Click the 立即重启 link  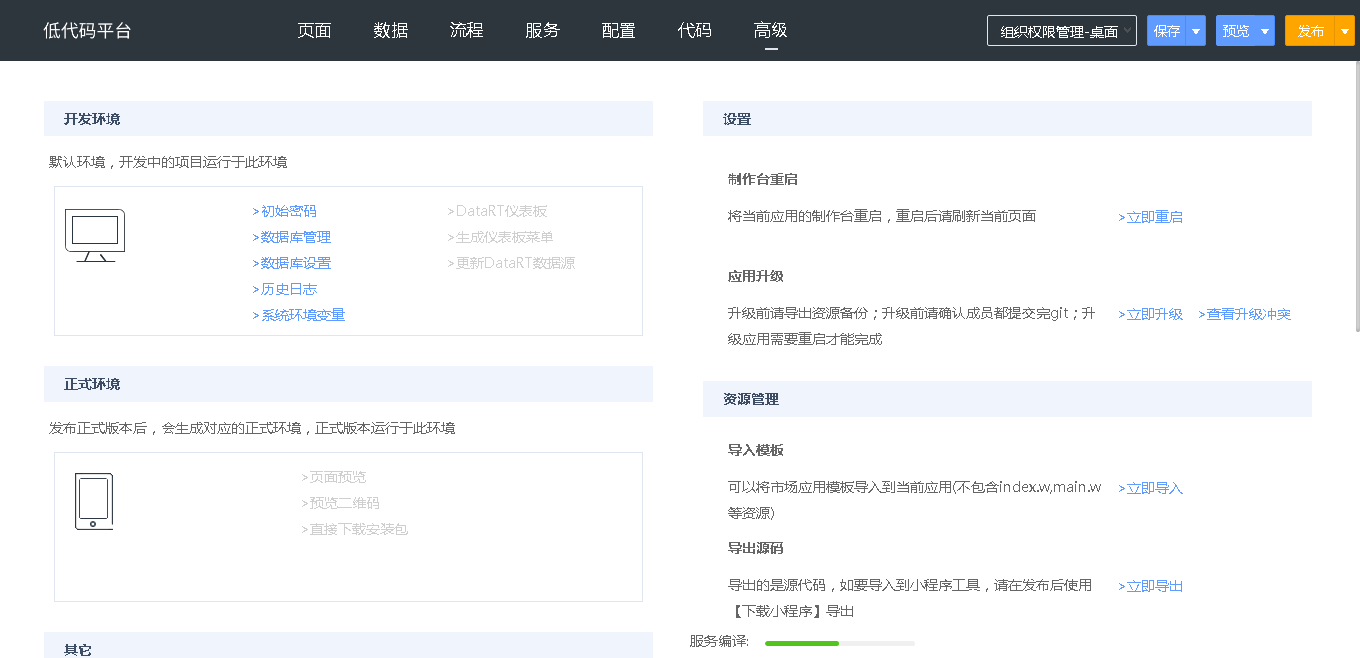click(1151, 217)
